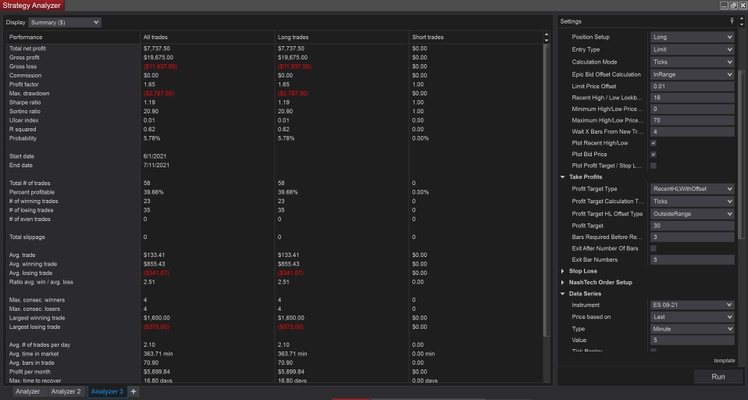Image resolution: width=748 pixels, height=400 pixels.
Task: Click the Limit Price Offset input field
Action: [x=692, y=86]
